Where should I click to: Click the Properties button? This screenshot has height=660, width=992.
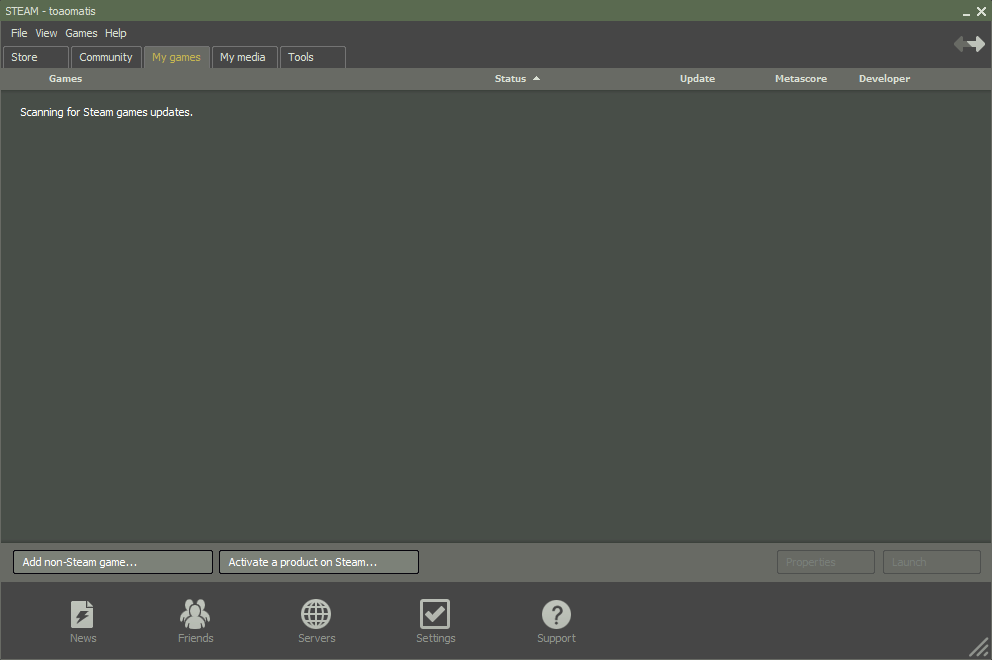(826, 562)
